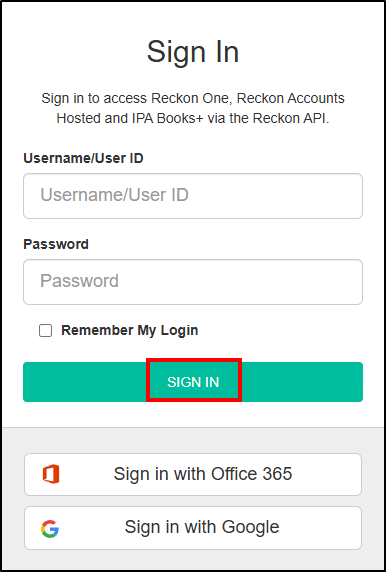Click the word Google on bottom button
This screenshot has height=572, width=386.
[250, 527]
